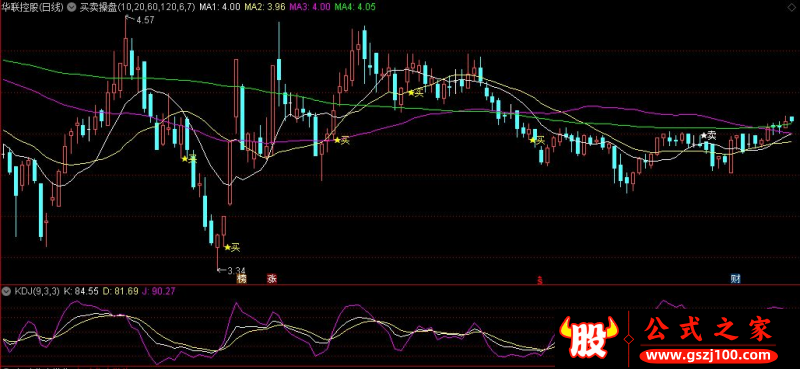Screen dimensions: 800x369
Task: Click the 4.57 high price arrow marker
Action: 132,20
